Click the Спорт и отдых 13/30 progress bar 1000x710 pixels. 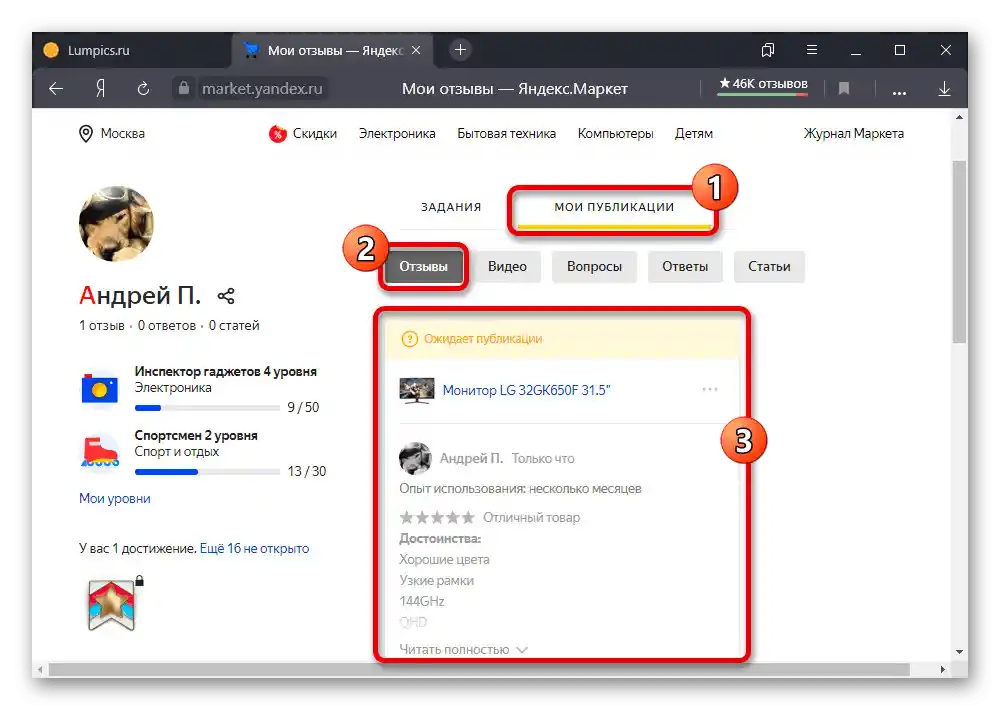[207, 472]
